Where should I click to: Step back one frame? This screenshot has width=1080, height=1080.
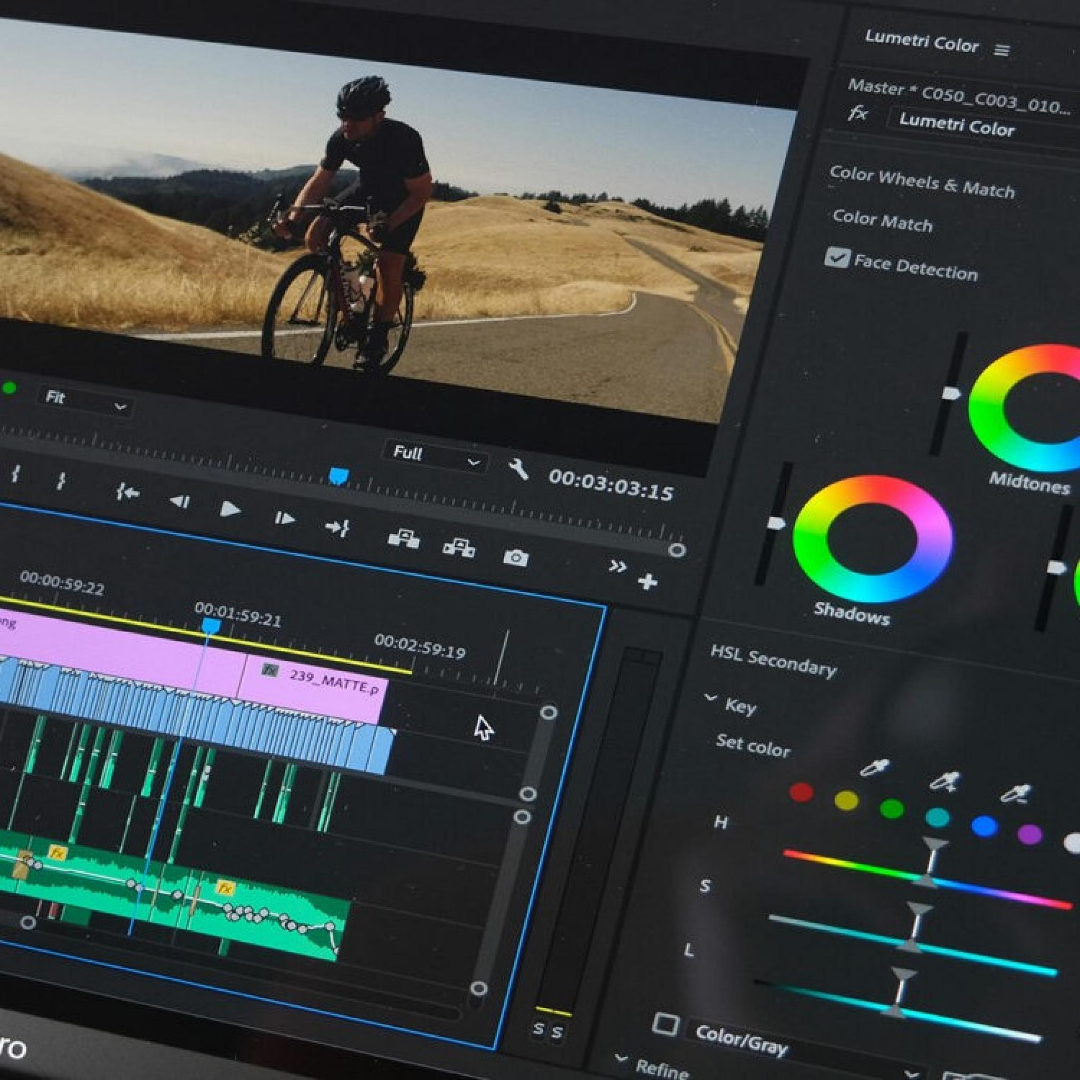(x=180, y=501)
